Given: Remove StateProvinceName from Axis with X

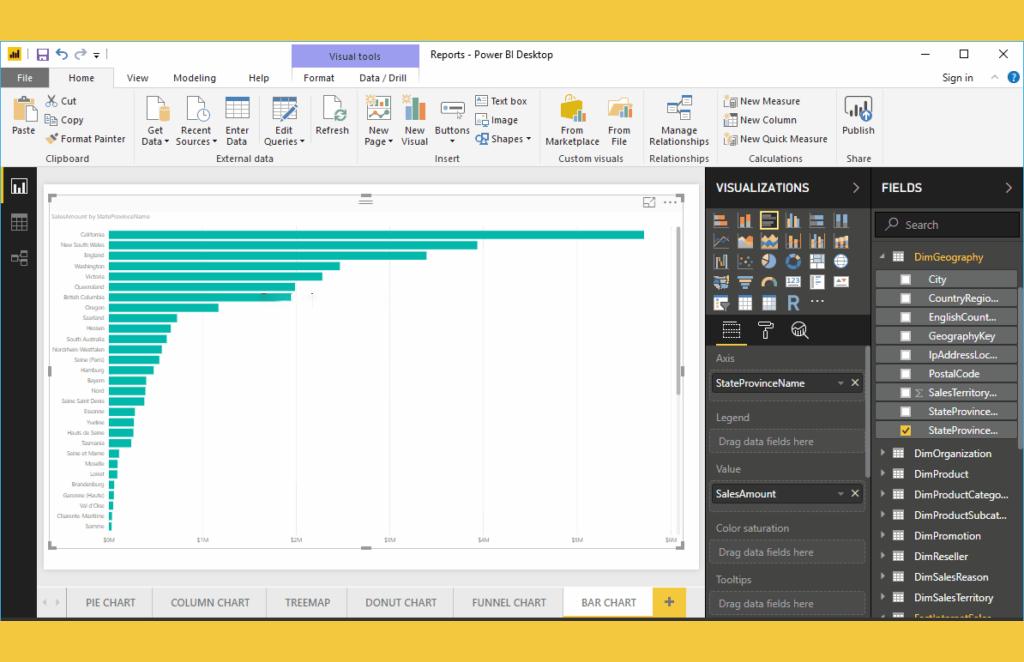Looking at the screenshot, I should 855,383.
